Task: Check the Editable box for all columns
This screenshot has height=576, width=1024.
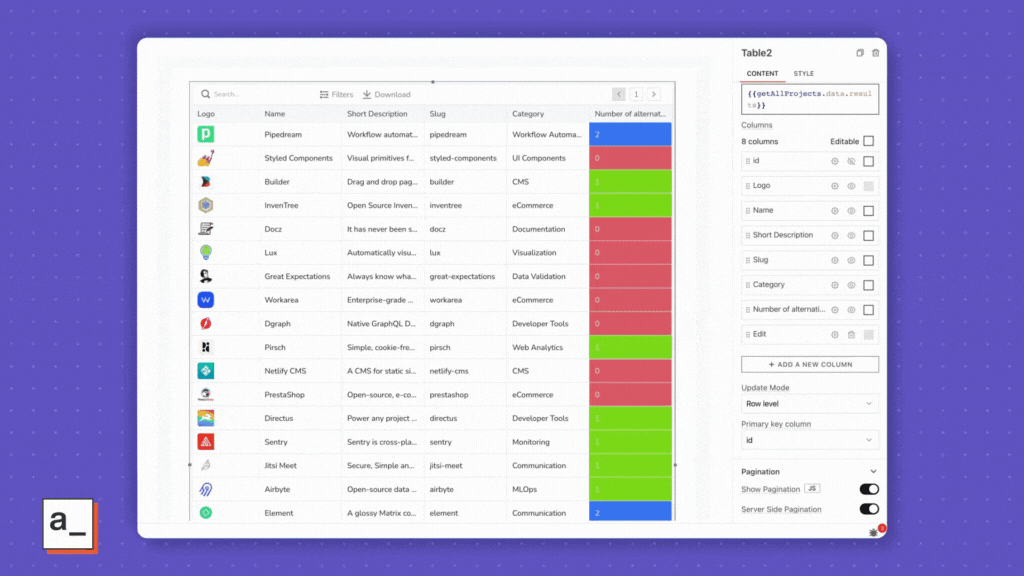Action: click(868, 141)
